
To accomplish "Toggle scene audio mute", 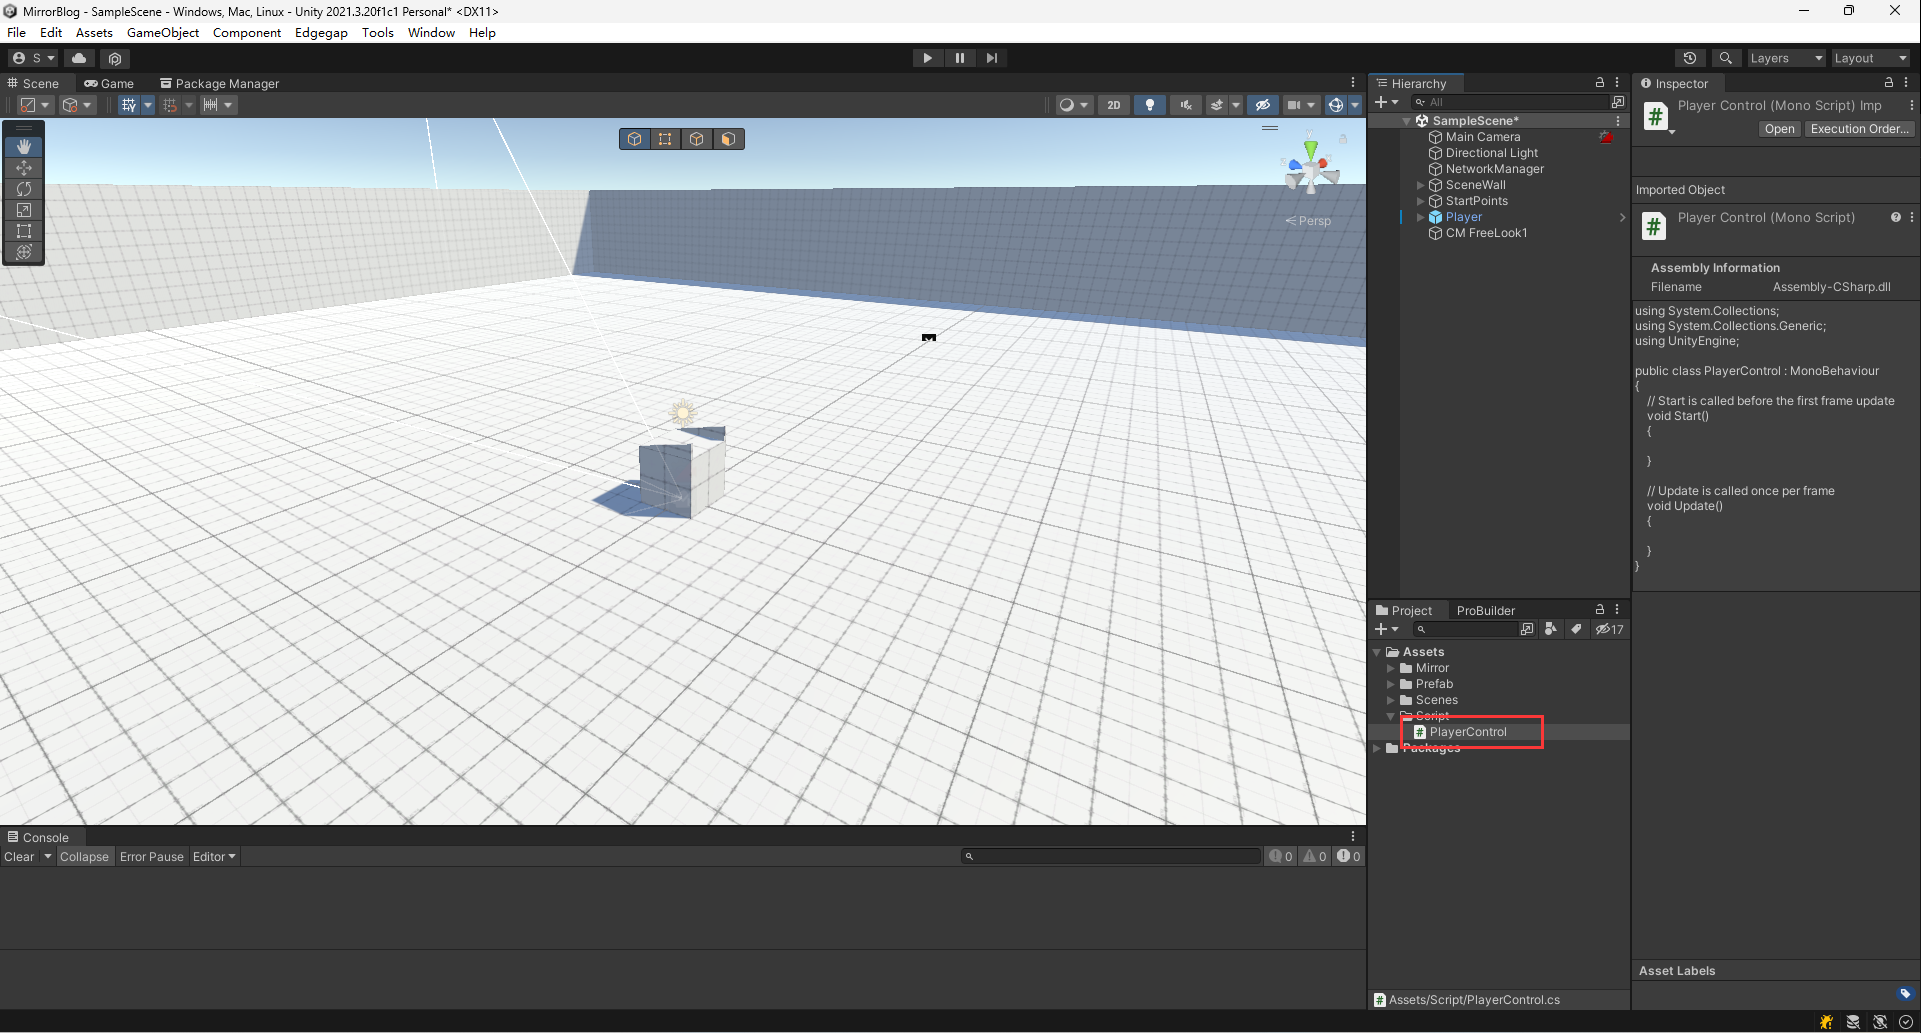I will pyautogui.click(x=1186, y=105).
